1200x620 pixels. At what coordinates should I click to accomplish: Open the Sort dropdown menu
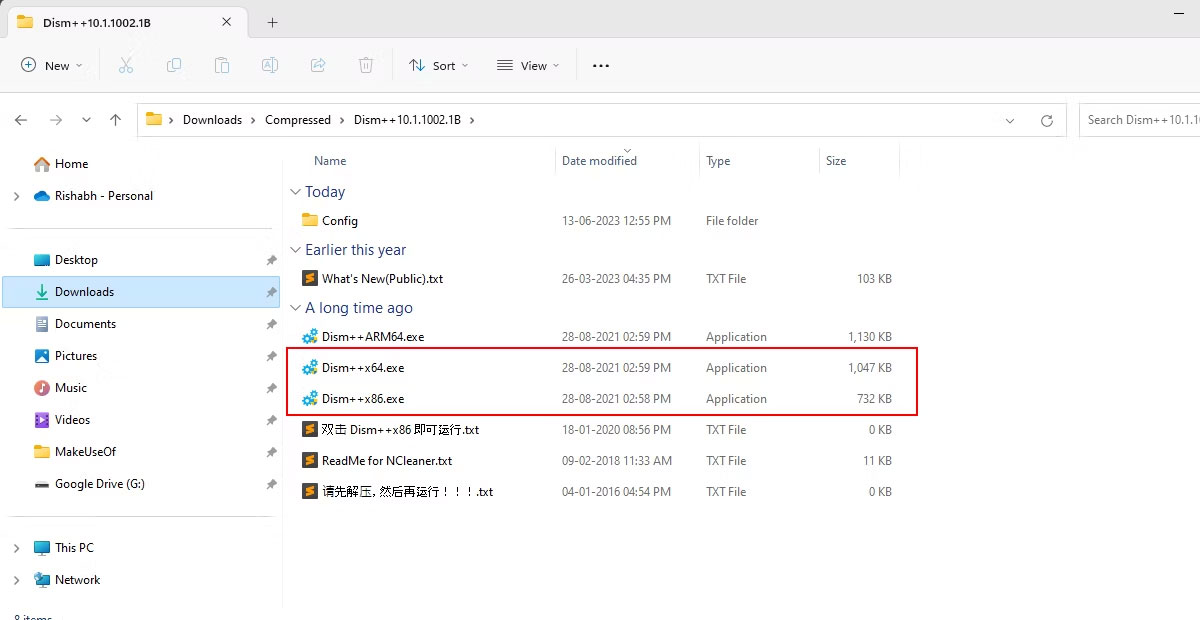click(438, 66)
